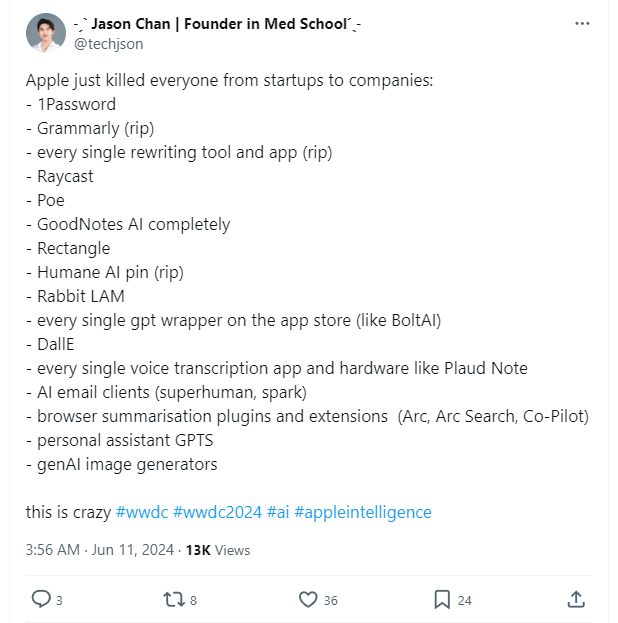Image resolution: width=618 pixels, height=623 pixels.
Task: Select the #ai hashtag
Action: click(279, 512)
